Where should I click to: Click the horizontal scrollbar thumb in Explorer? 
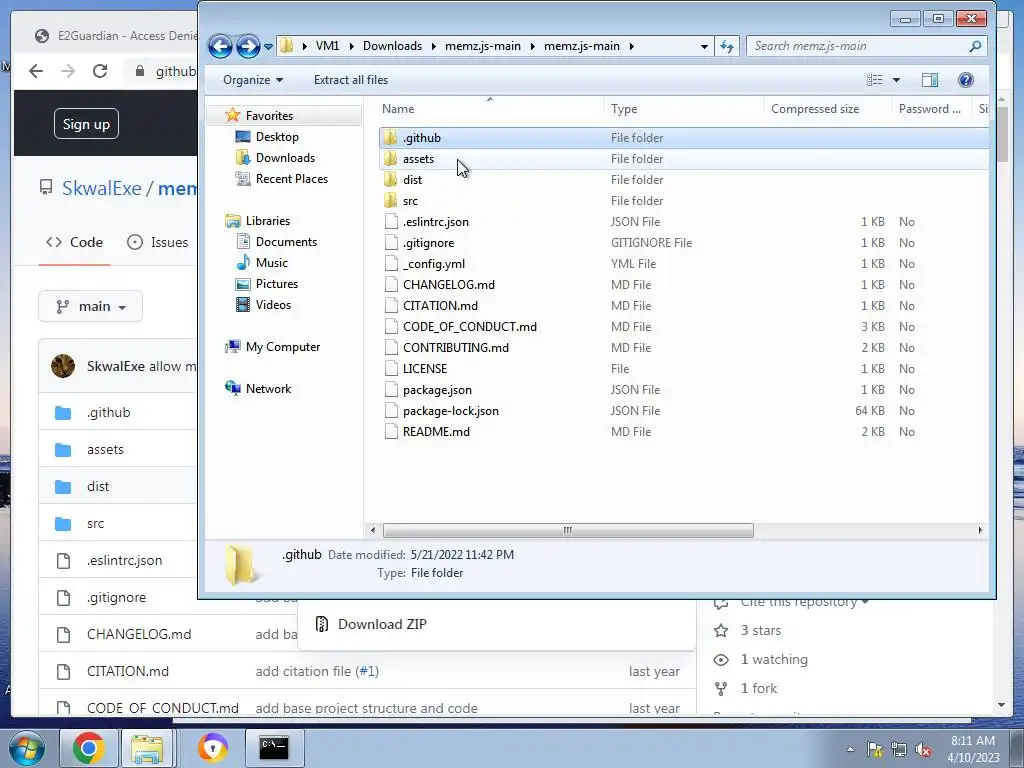click(568, 530)
